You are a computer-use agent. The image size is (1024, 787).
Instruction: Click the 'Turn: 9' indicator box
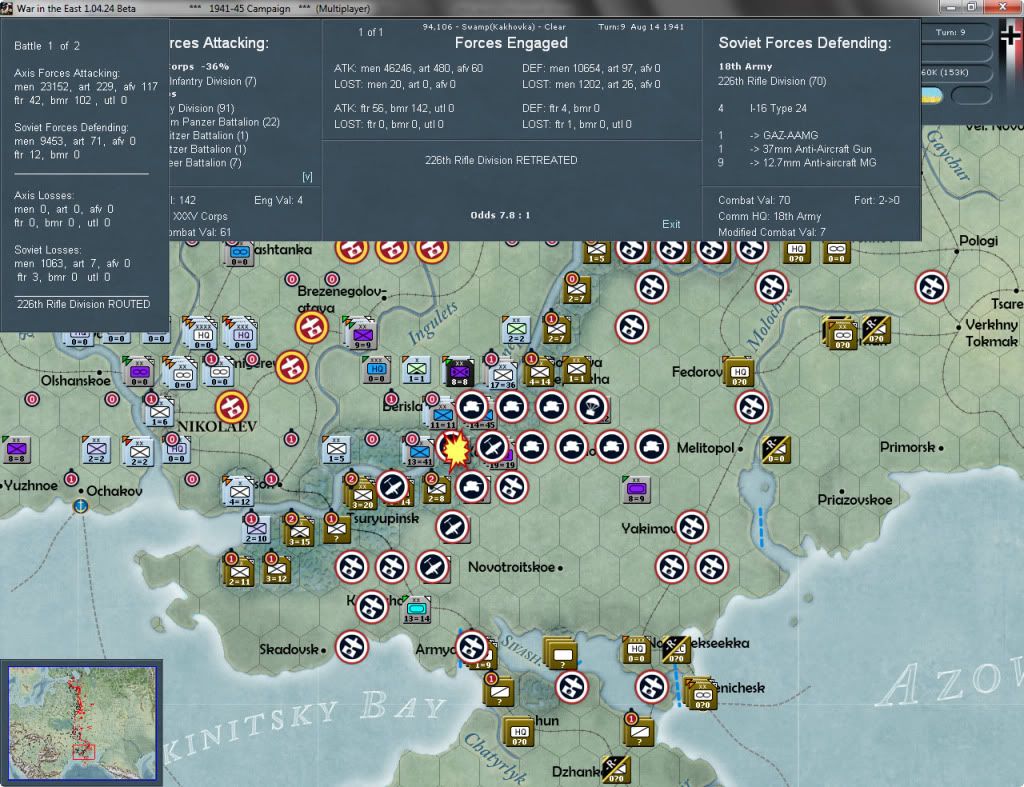pyautogui.click(x=950, y=32)
